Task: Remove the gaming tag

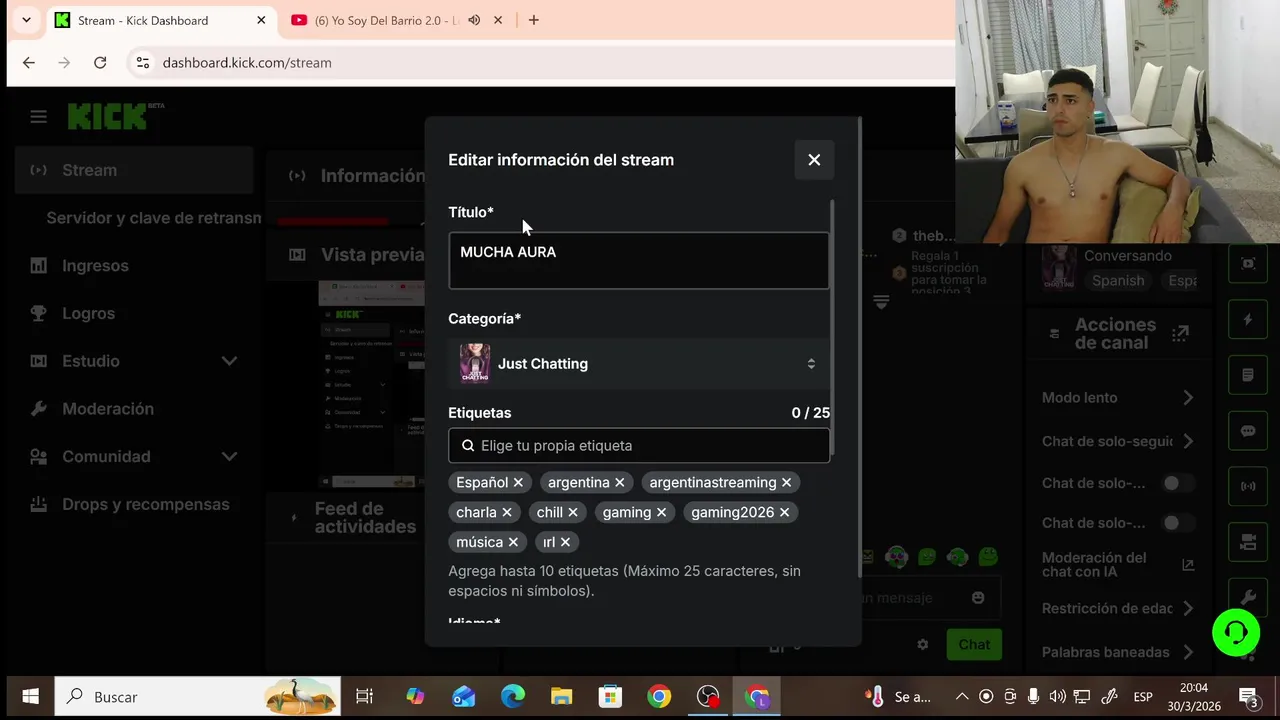Action: click(661, 513)
